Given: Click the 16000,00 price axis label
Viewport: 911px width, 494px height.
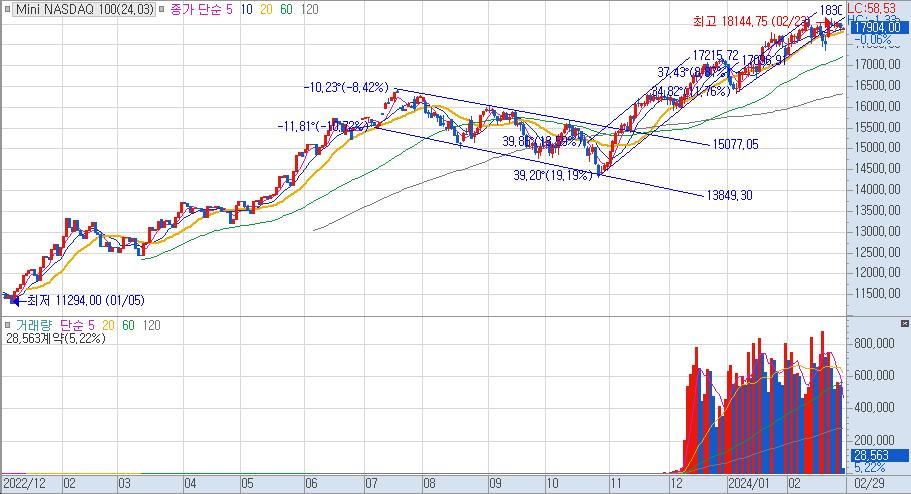Looking at the screenshot, I should click(877, 106).
